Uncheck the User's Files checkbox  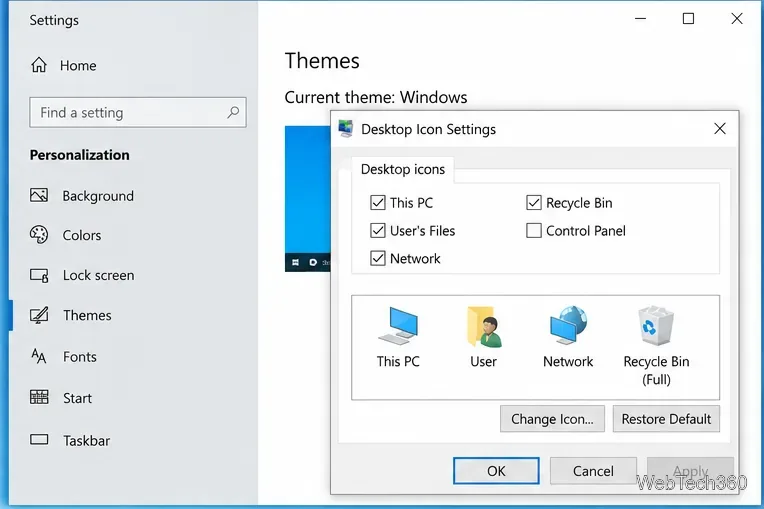(378, 230)
